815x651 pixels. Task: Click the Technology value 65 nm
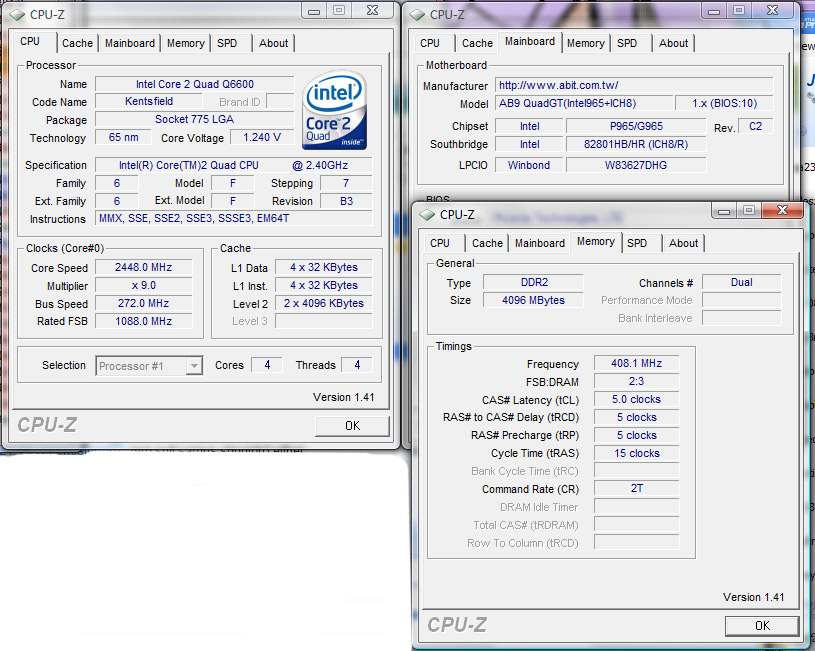point(123,137)
